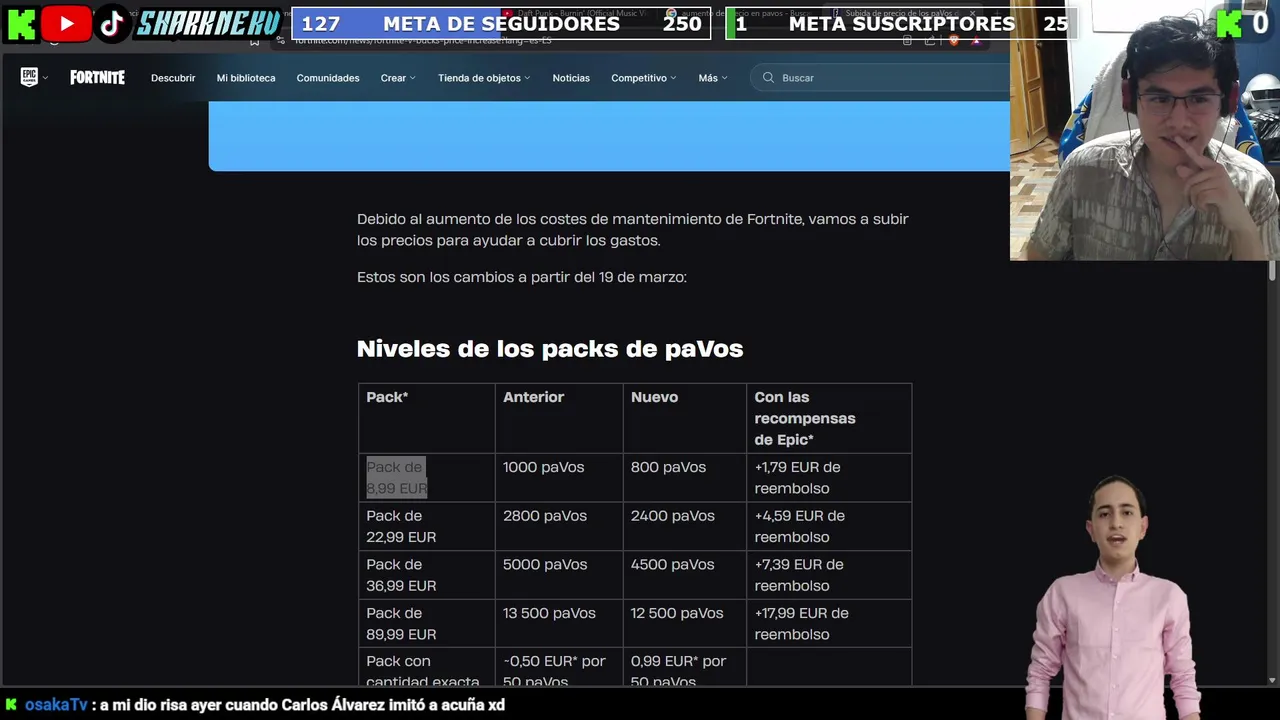Click the Kick logo in the chat ticker
1280x720 pixels.
[11, 705]
